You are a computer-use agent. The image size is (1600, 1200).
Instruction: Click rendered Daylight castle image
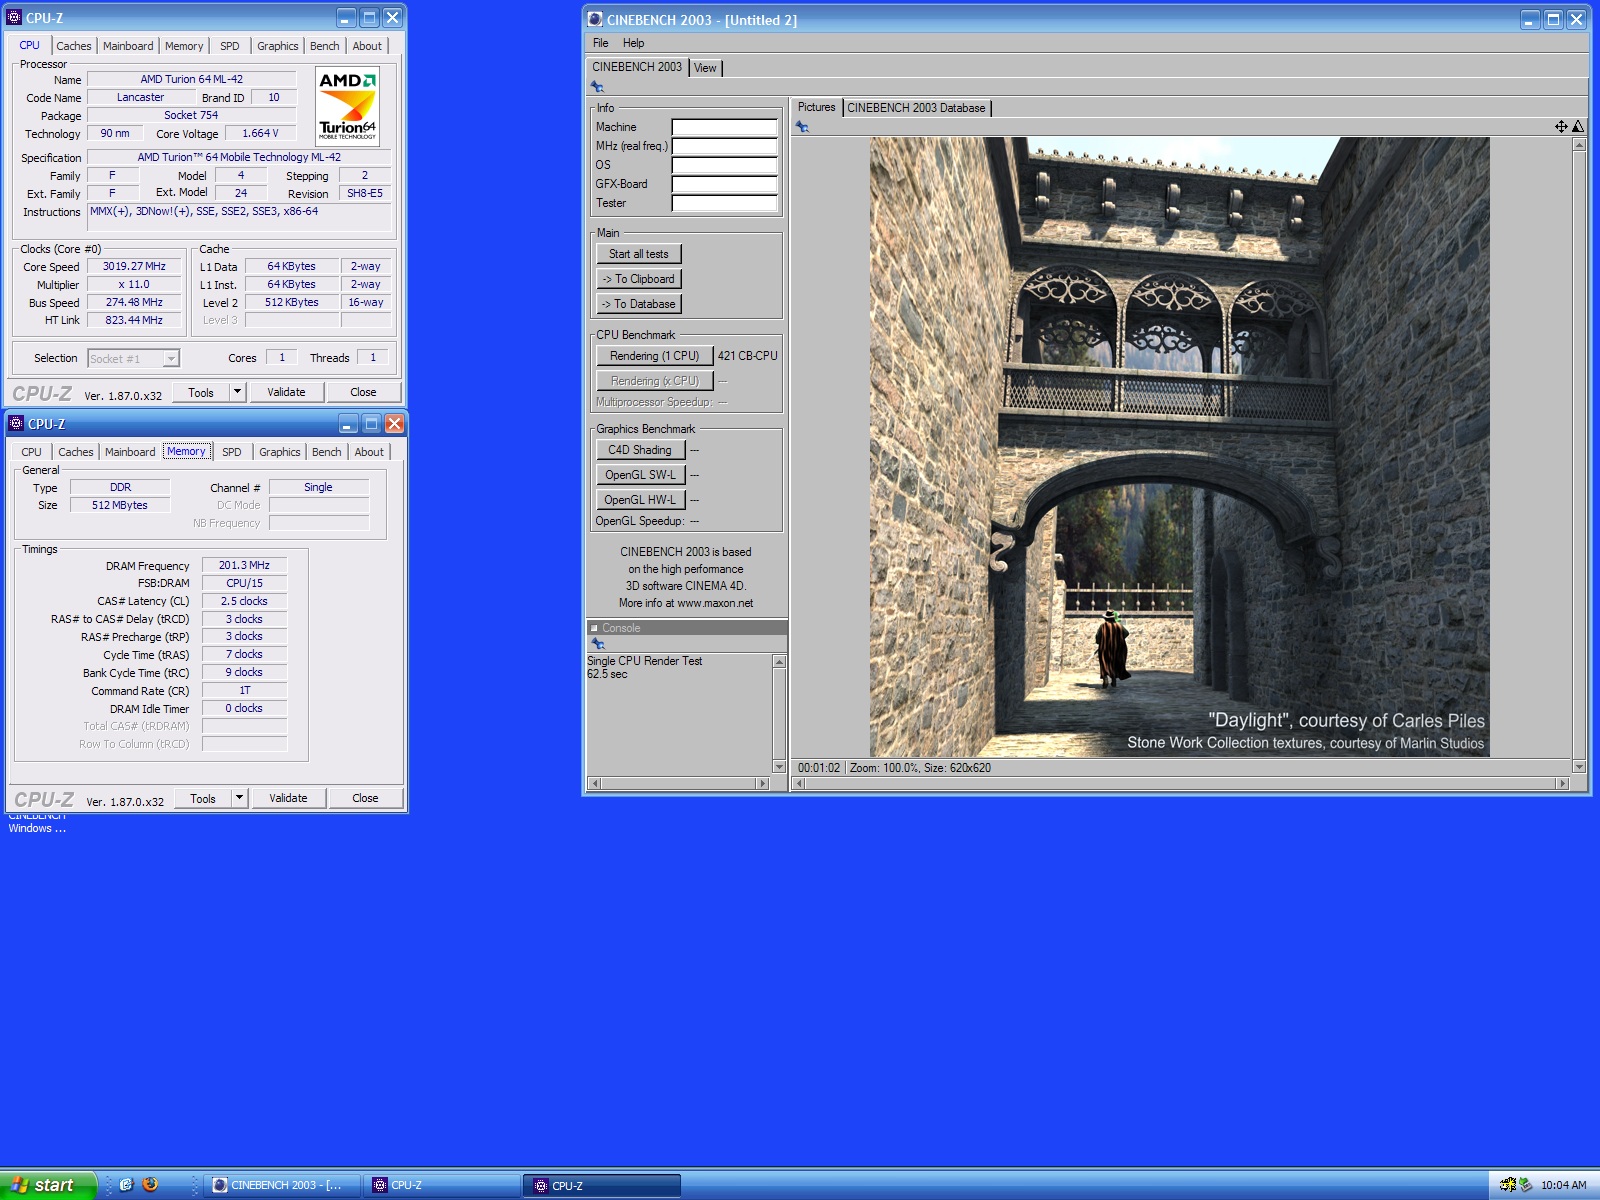(x=1179, y=447)
